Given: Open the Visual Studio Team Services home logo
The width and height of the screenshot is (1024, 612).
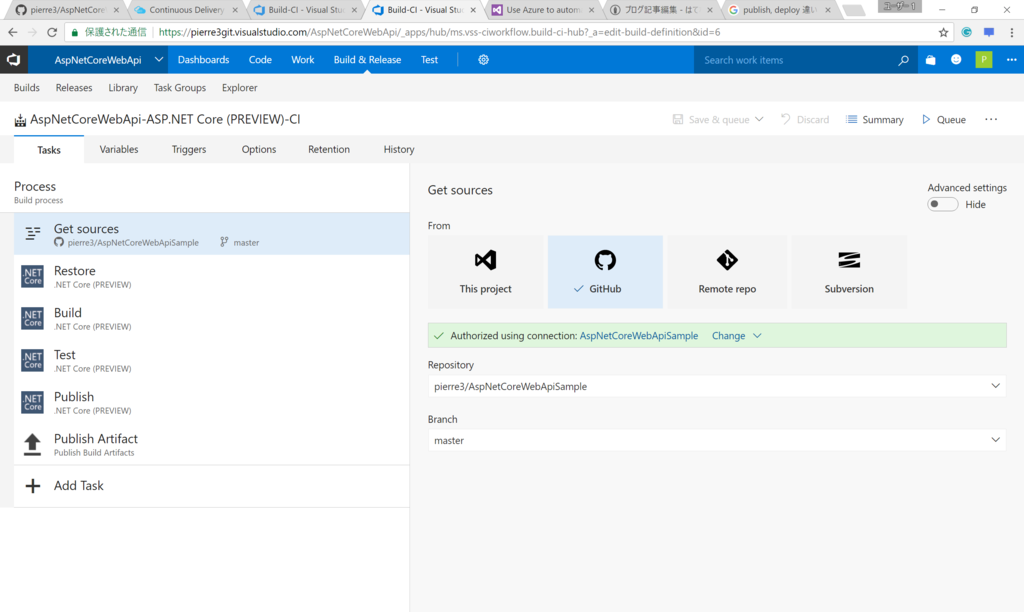Looking at the screenshot, I should pos(14,59).
